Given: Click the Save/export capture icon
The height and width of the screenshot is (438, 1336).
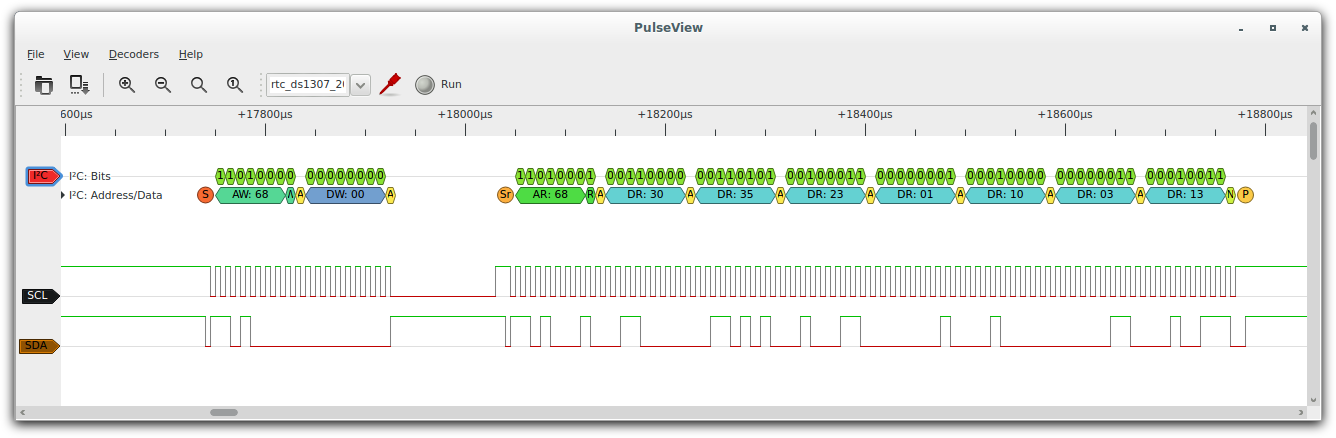Looking at the screenshot, I should [x=79, y=85].
